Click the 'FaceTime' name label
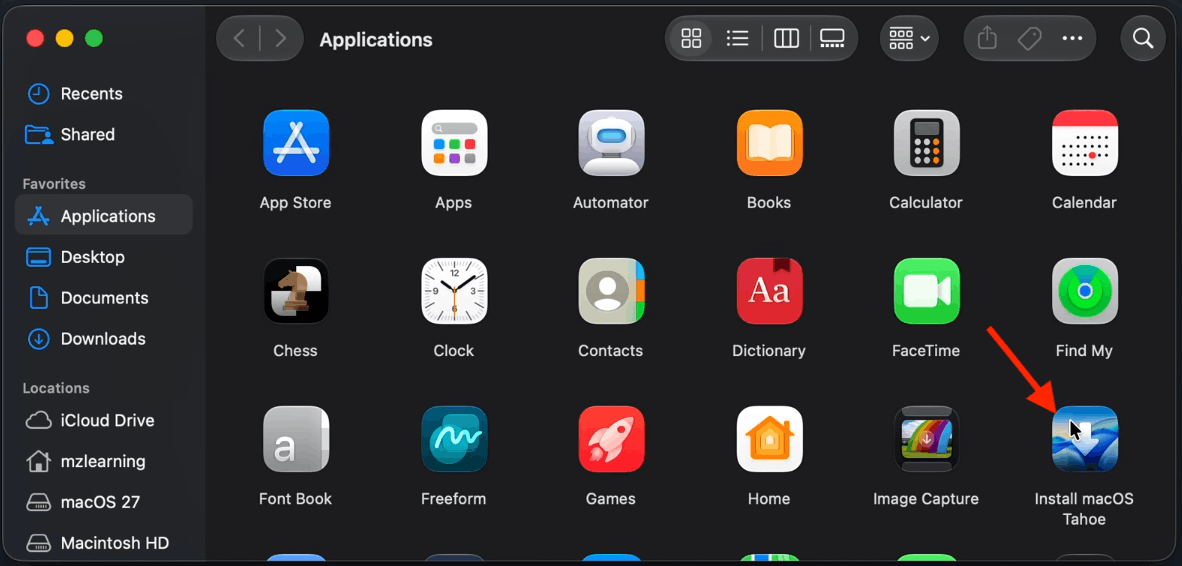 (x=926, y=350)
